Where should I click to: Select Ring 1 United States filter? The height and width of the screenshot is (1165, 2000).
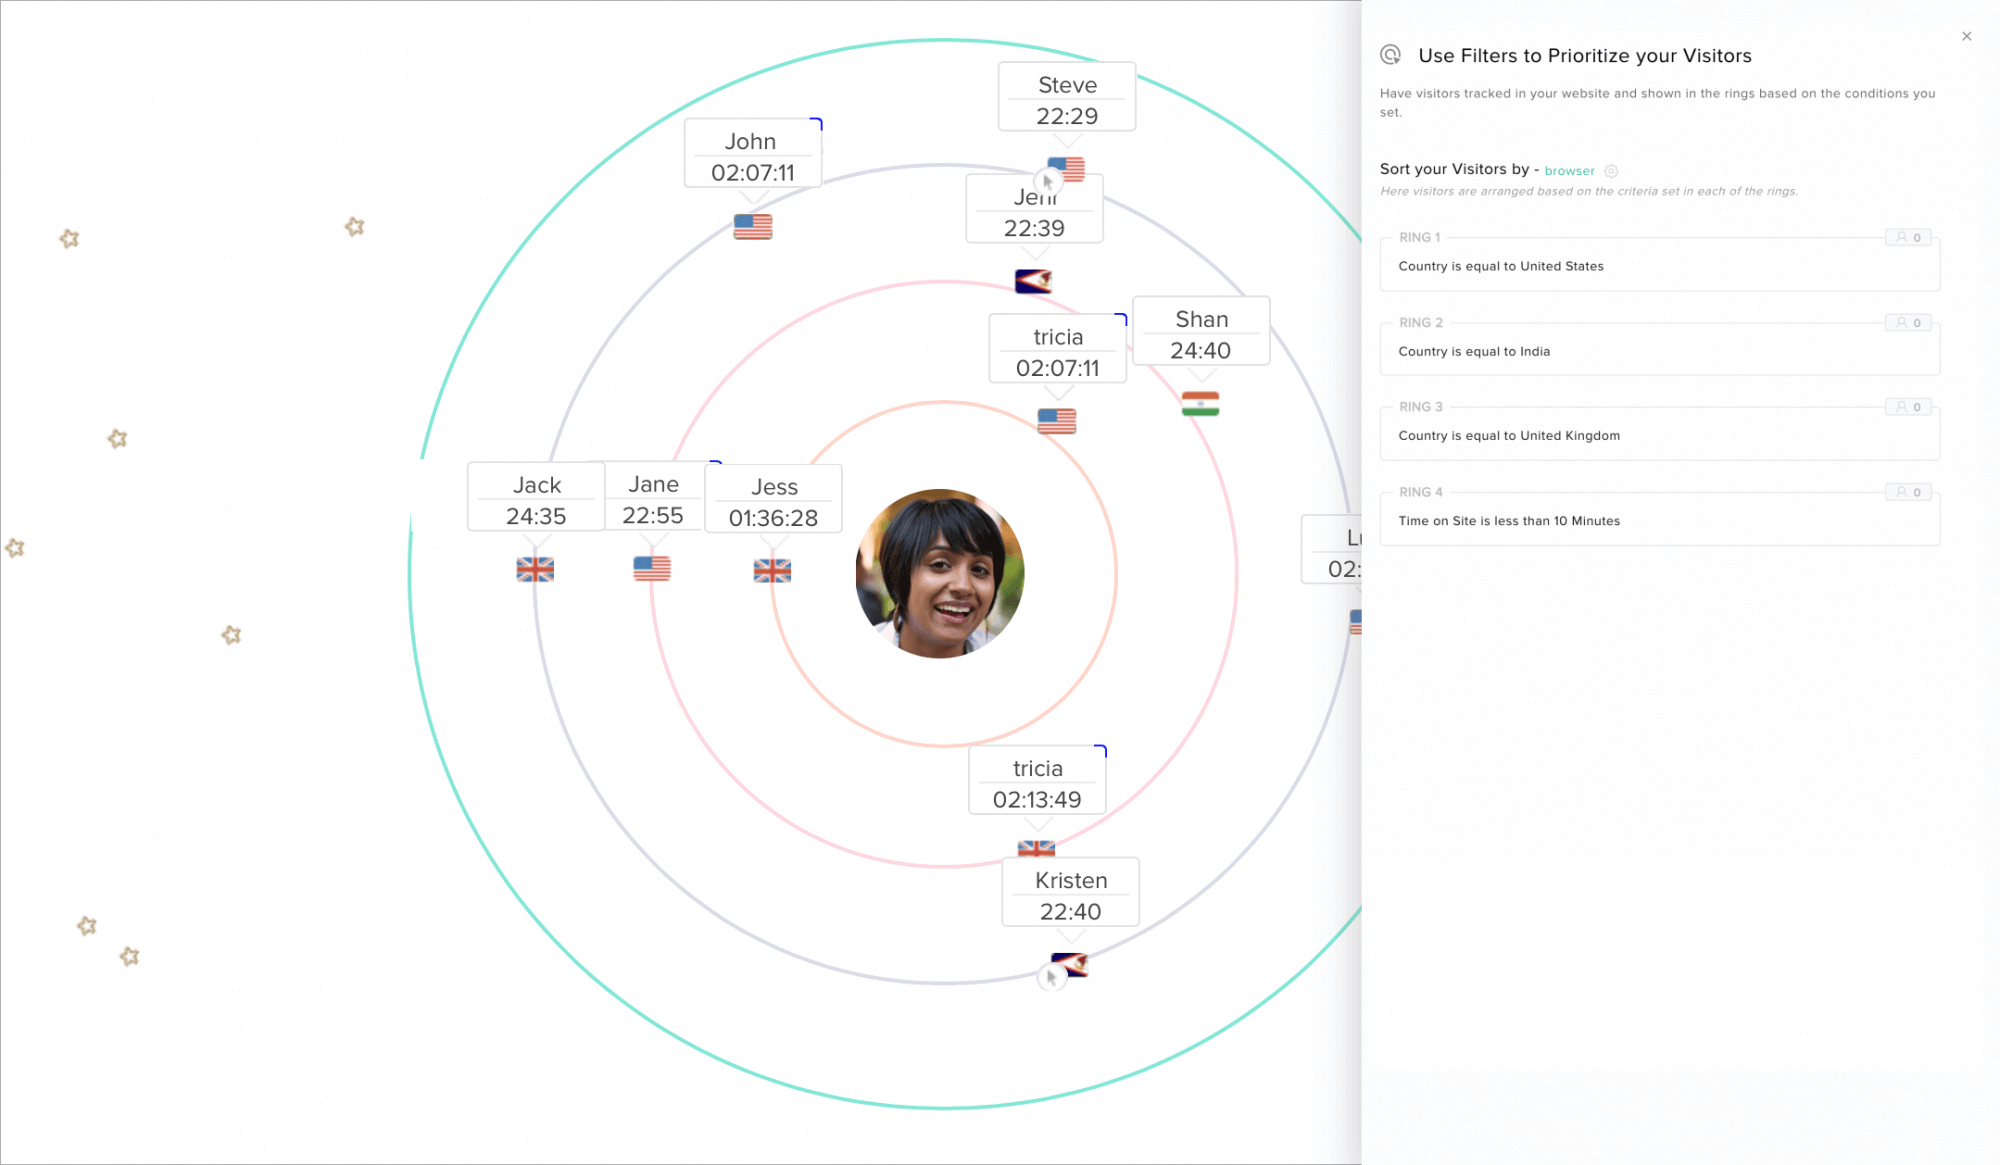click(x=1659, y=266)
